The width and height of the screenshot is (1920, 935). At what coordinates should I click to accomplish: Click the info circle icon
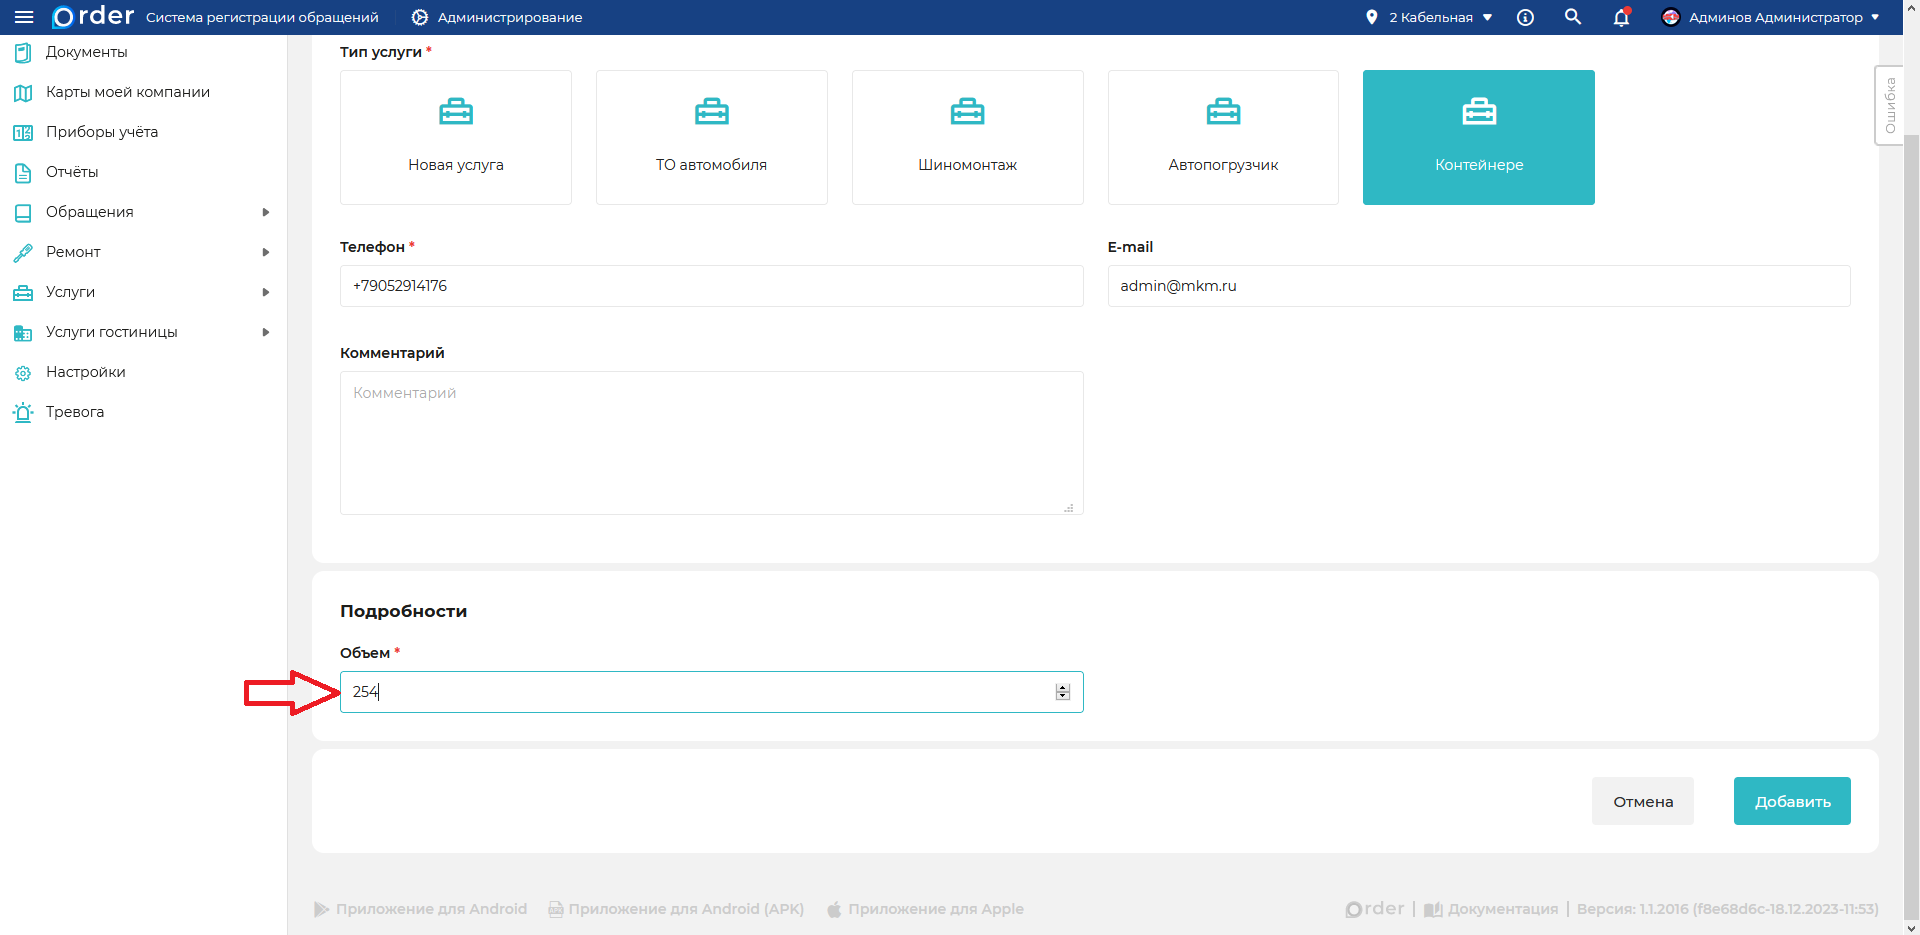[1525, 17]
